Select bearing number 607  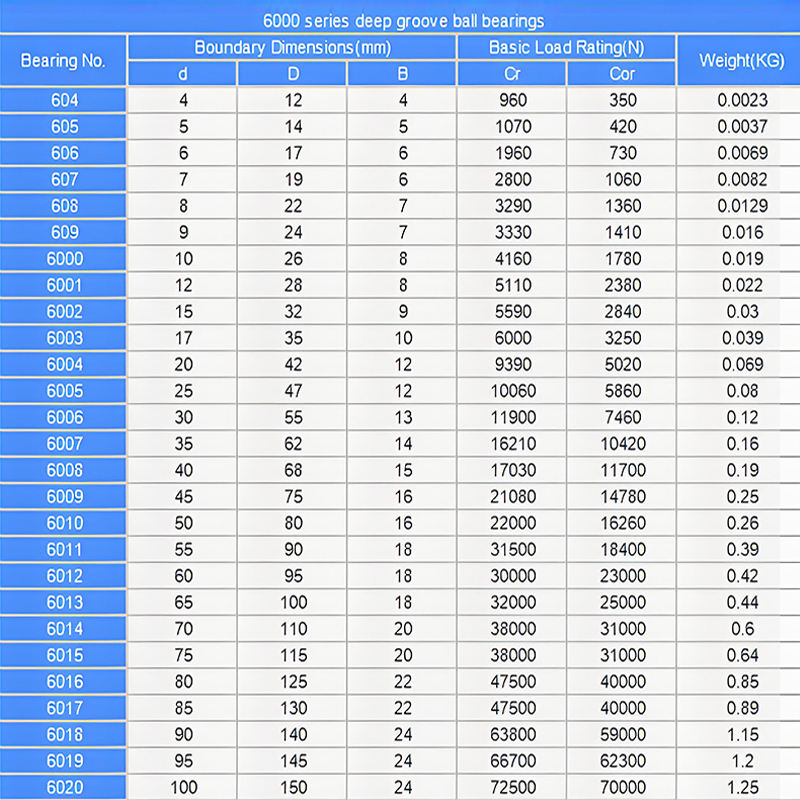click(x=64, y=180)
